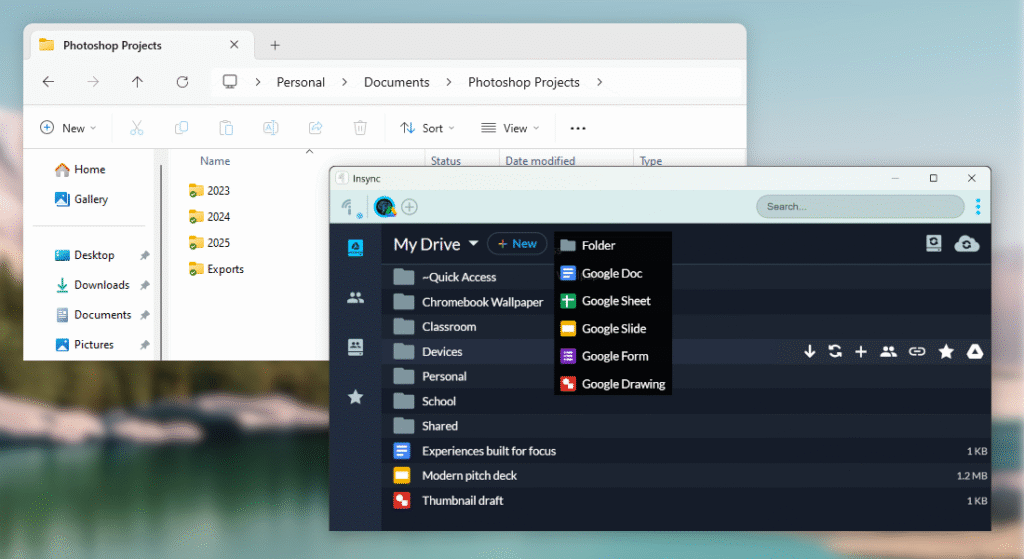This screenshot has height=559, width=1024.
Task: Click the download arrow icon in Devices row
Action: click(810, 352)
